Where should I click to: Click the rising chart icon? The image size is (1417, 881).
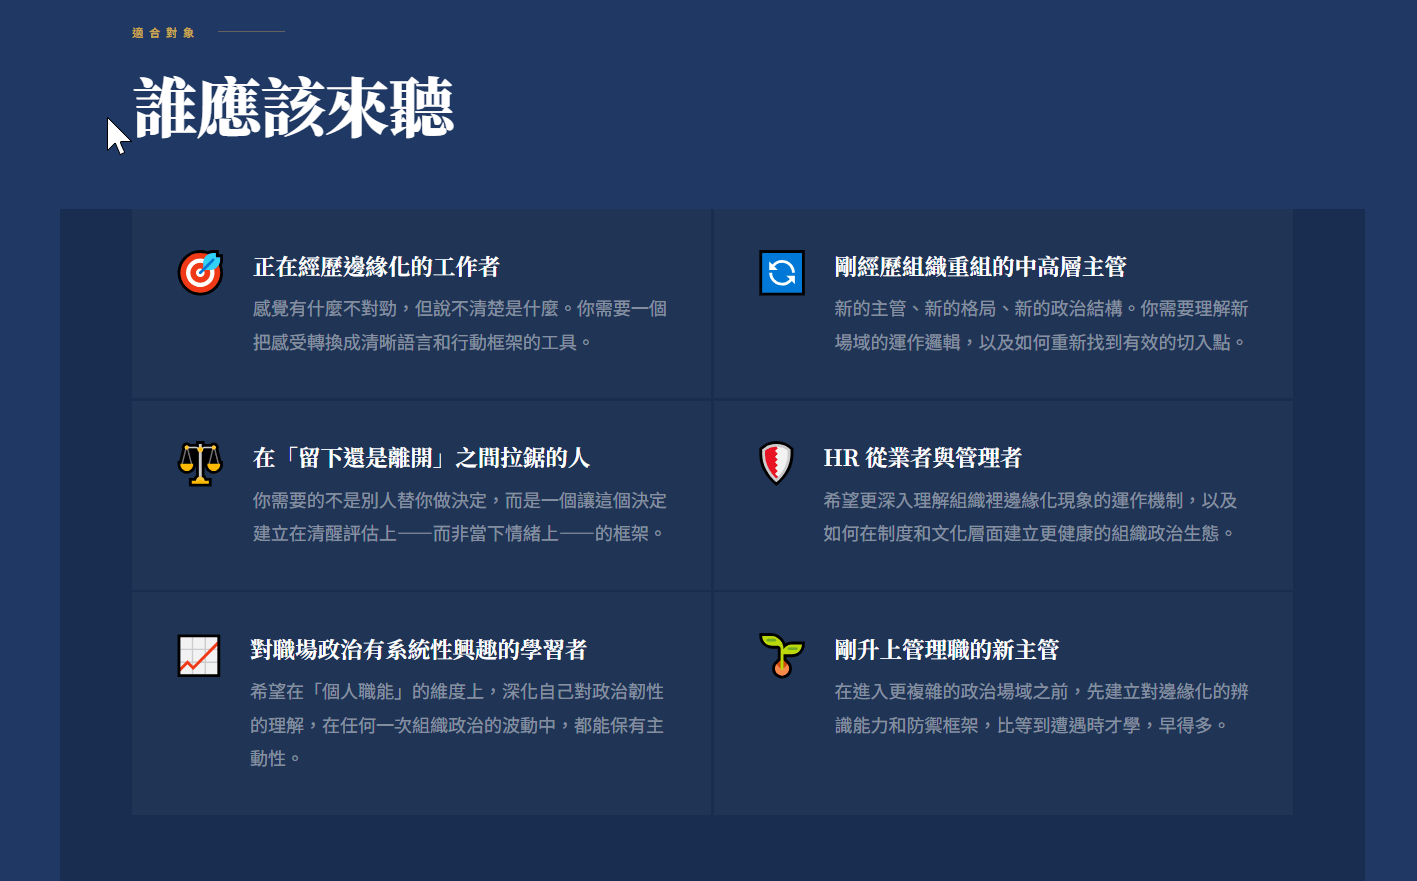pyautogui.click(x=198, y=655)
